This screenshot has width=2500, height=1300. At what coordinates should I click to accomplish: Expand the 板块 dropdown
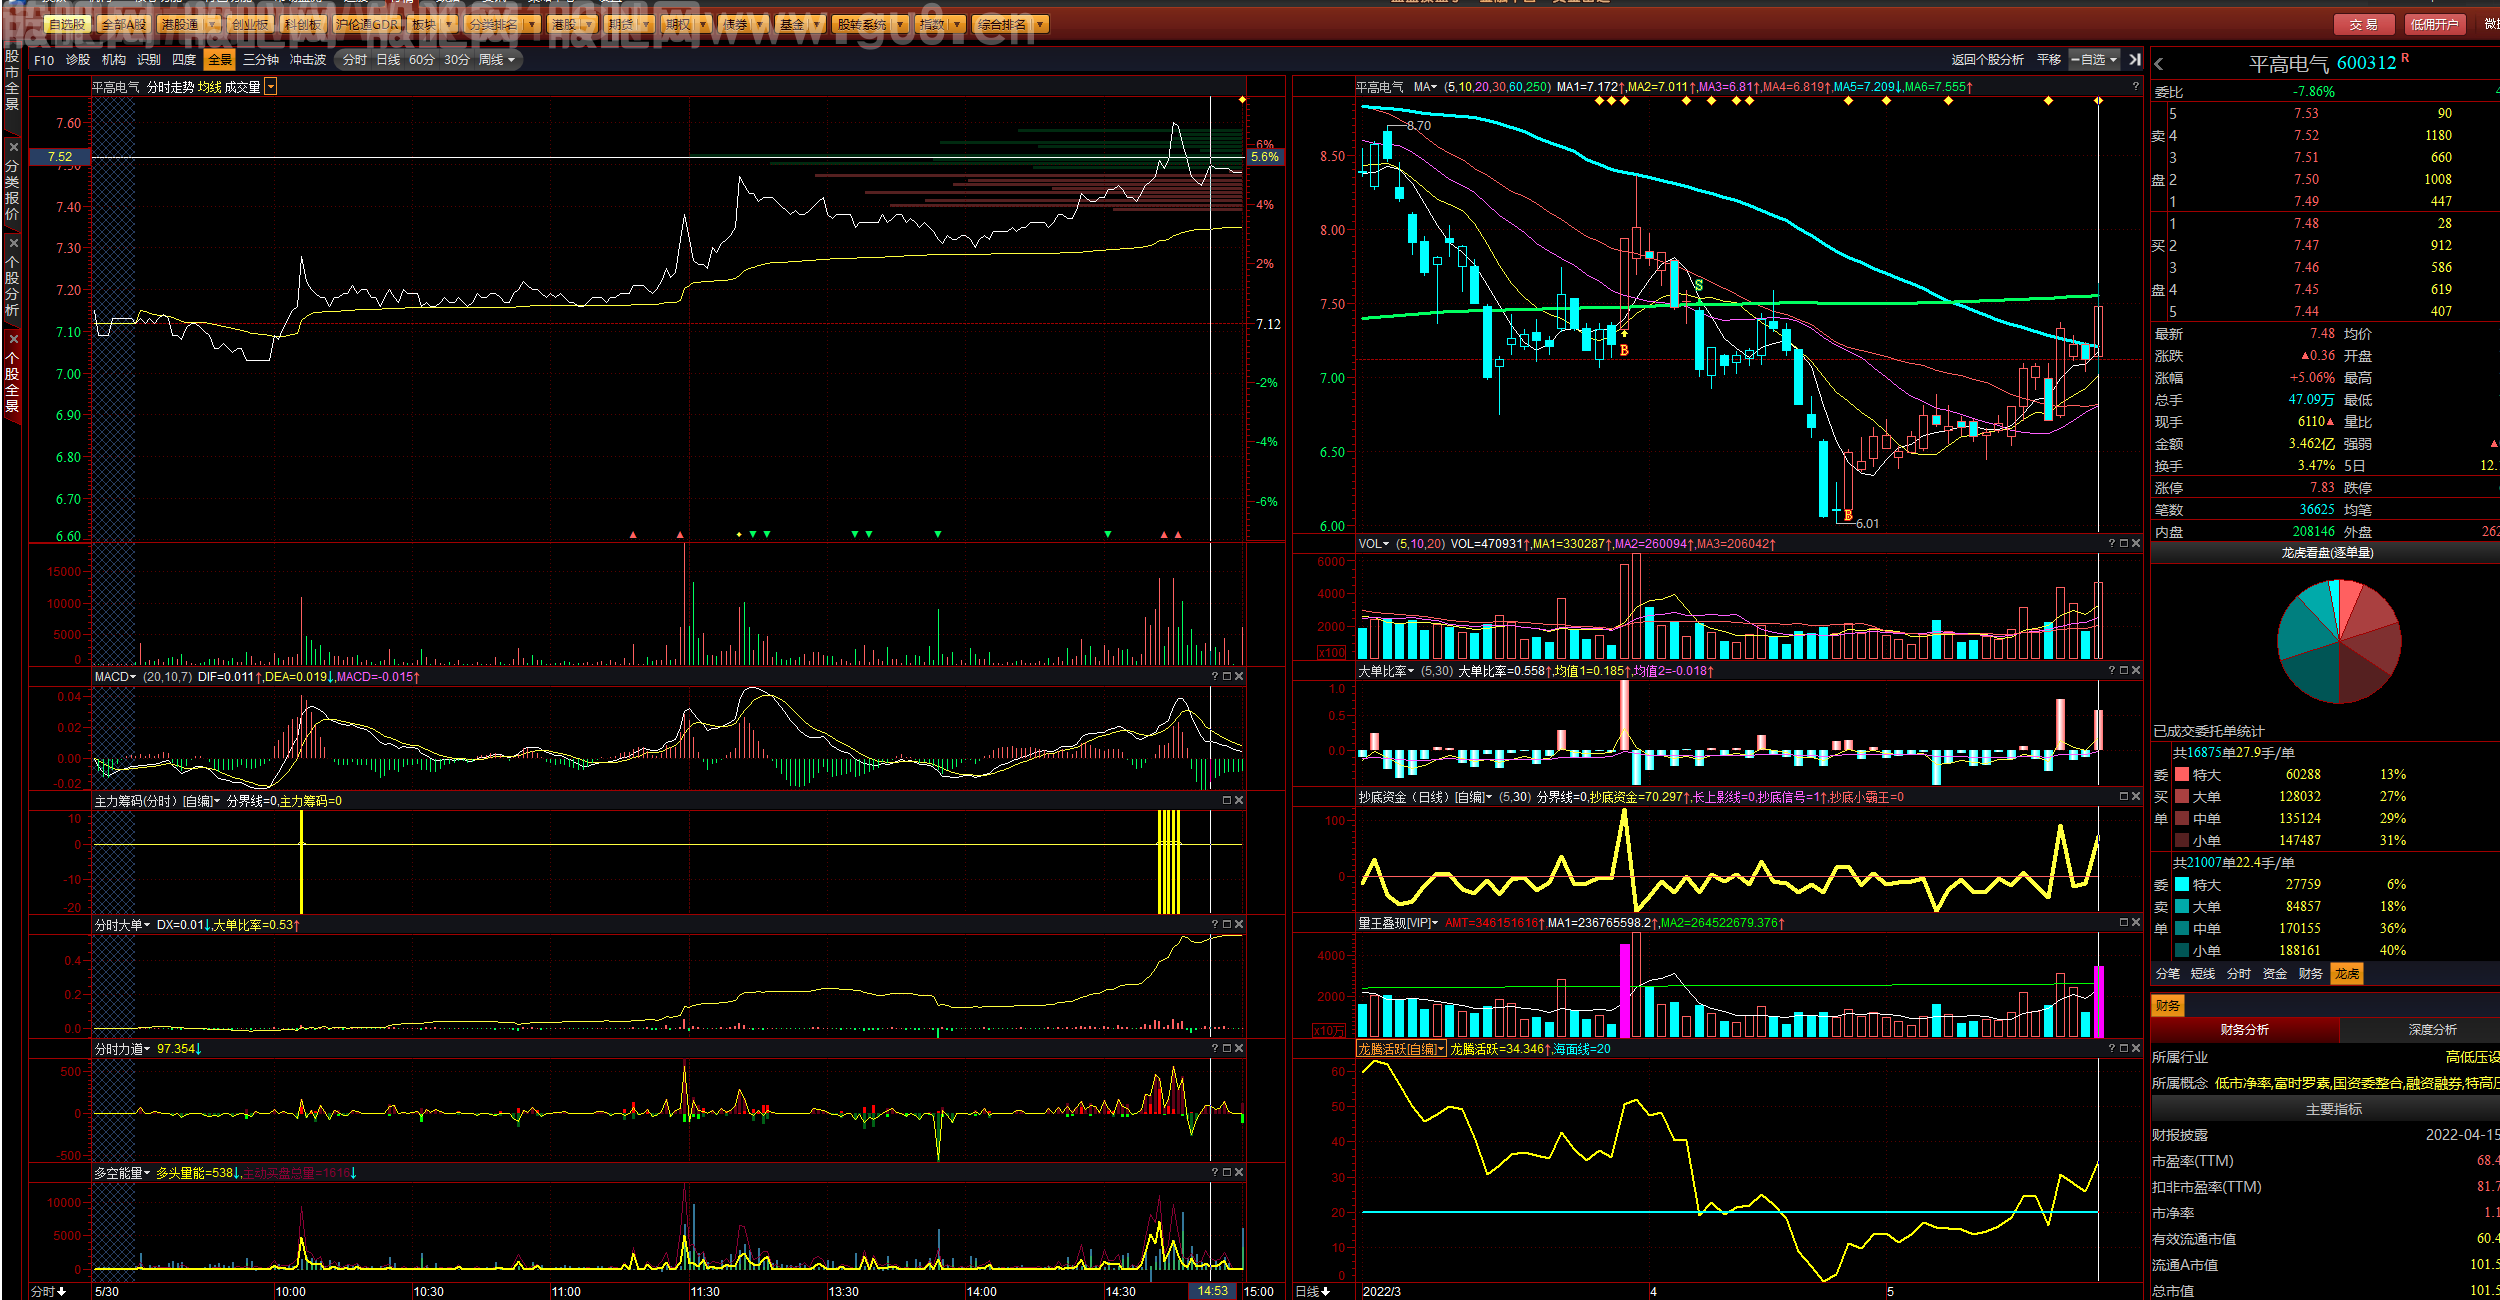click(450, 24)
